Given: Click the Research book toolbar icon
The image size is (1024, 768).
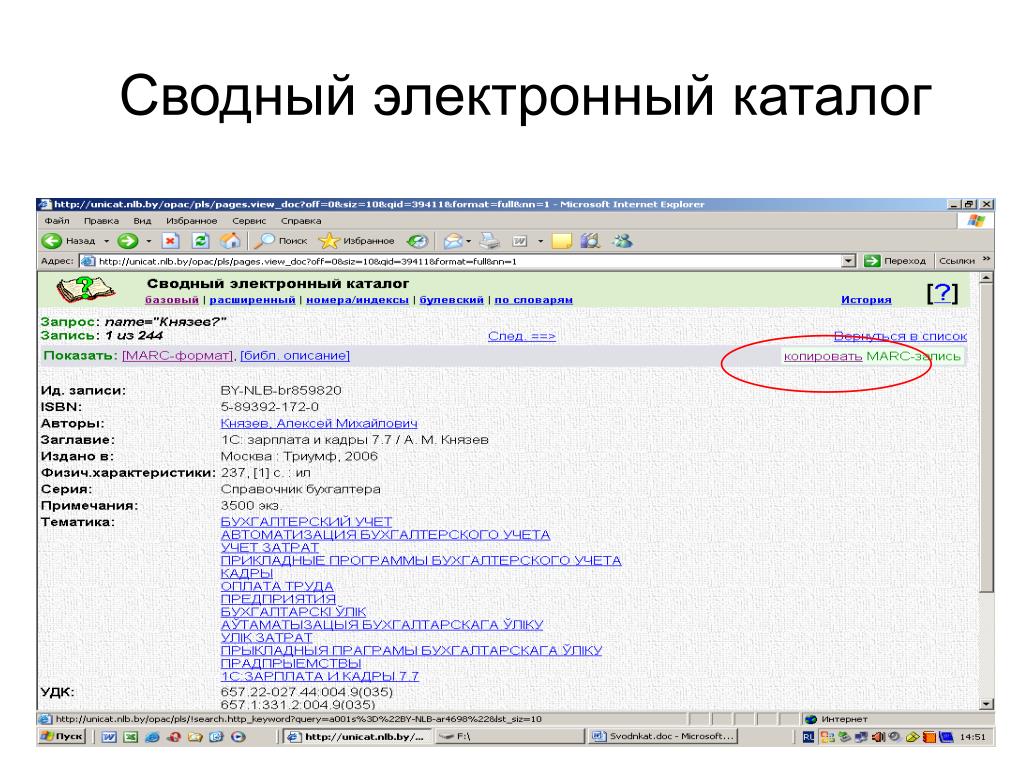Looking at the screenshot, I should [x=590, y=241].
